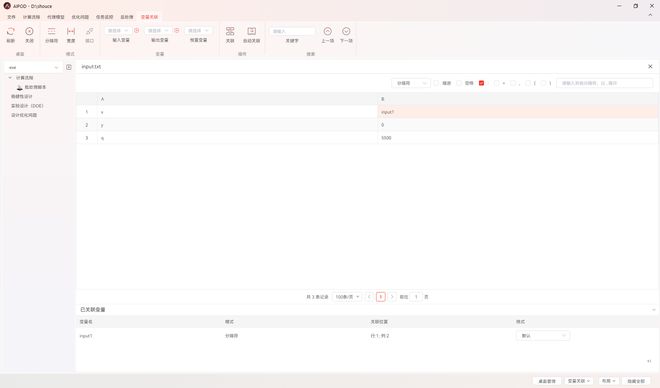Click the small icon beside sidebar dropdown
The height and width of the screenshot is (388, 660).
pos(69,67)
